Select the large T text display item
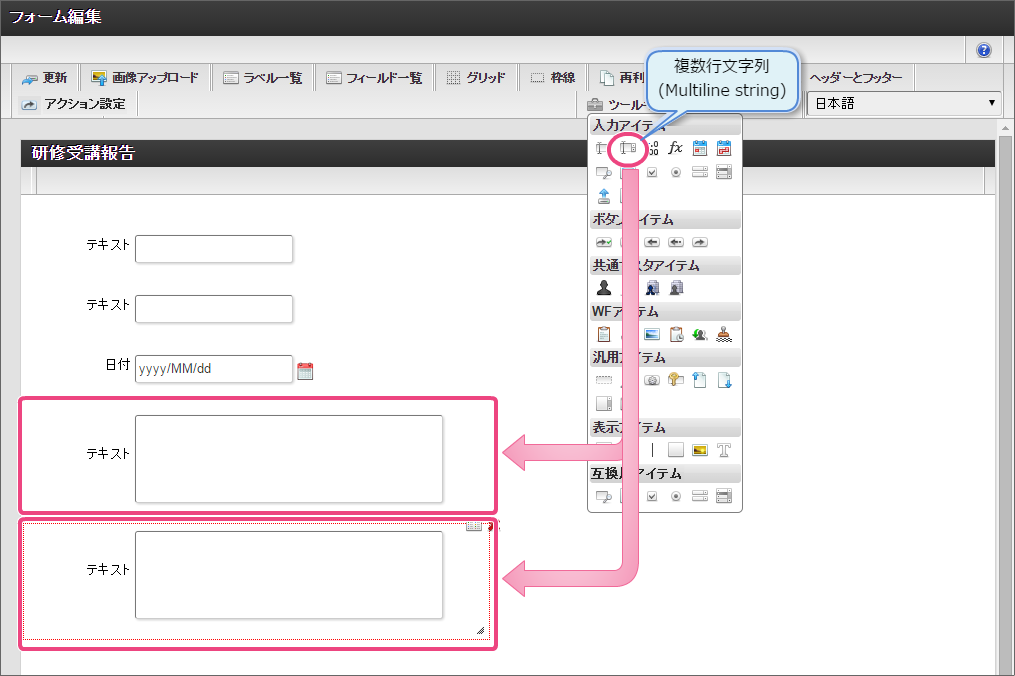 [724, 450]
